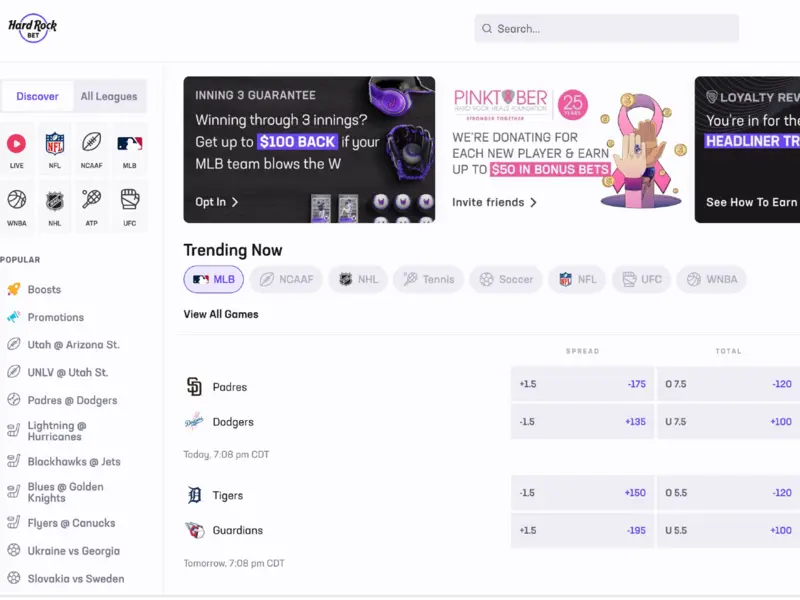Open See How To Earn loyalty banner

point(752,203)
